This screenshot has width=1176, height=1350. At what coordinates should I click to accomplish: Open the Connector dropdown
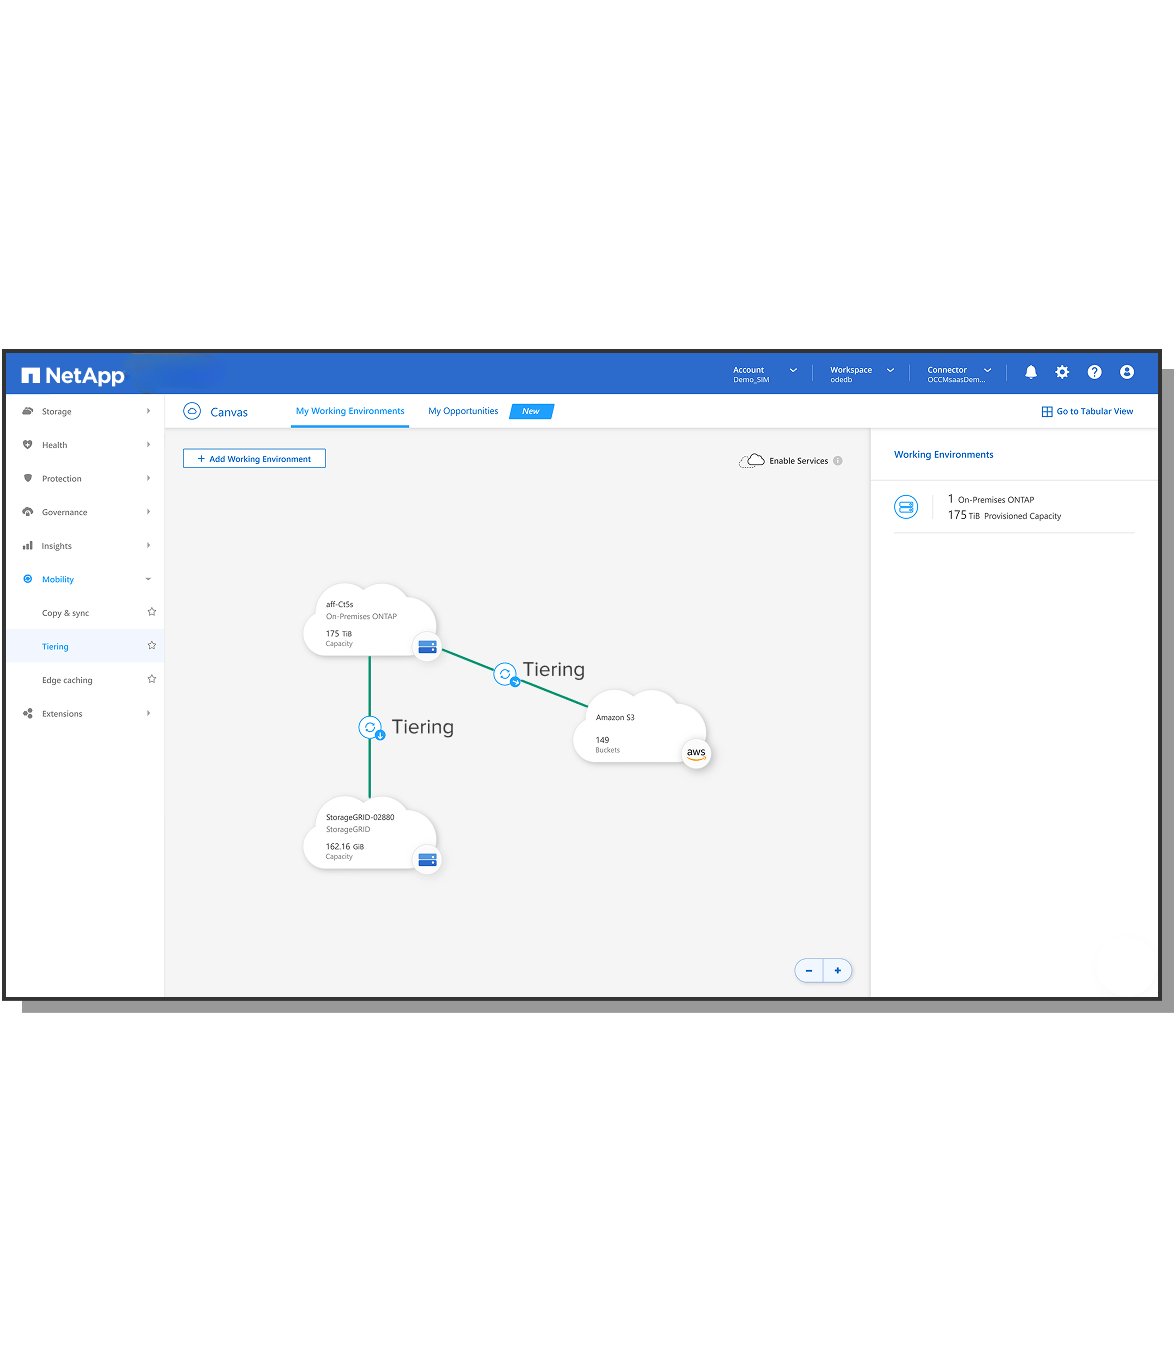coord(959,374)
